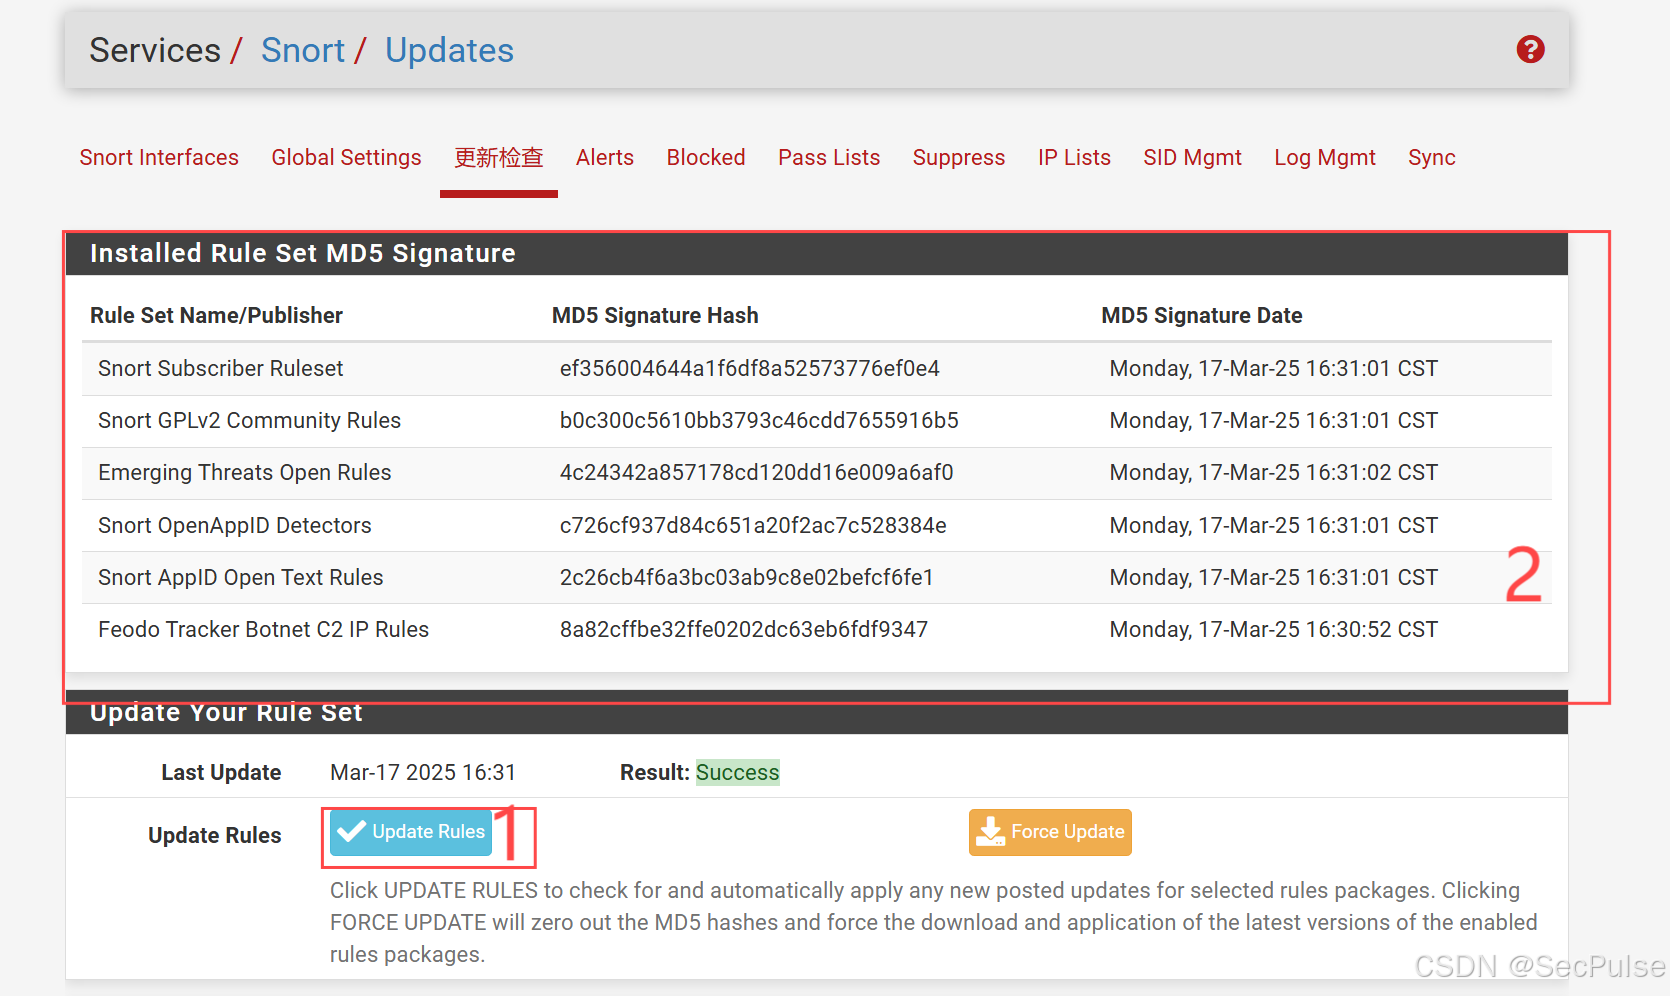Viewport: 1670px width, 996px height.
Task: Click the hash 4c24342a857178cd120dd16e009a6af0
Action: [756, 473]
